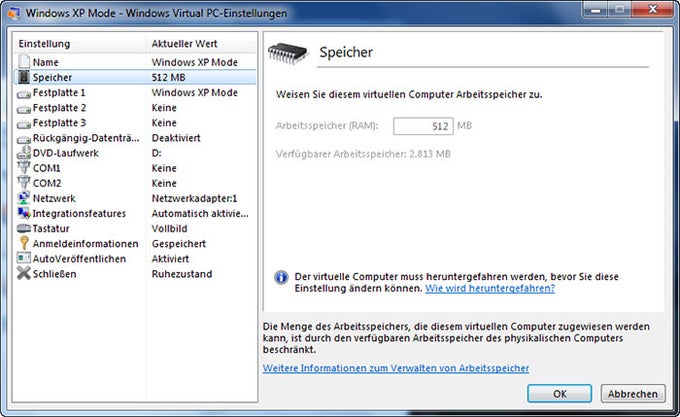Click the Schließen X icon
Screen dimensions: 680x417
click(24, 274)
